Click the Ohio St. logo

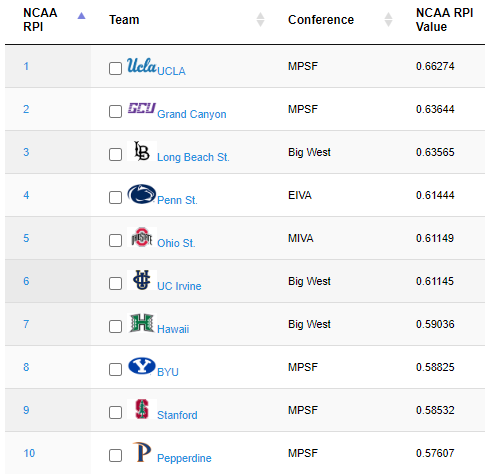coord(142,237)
